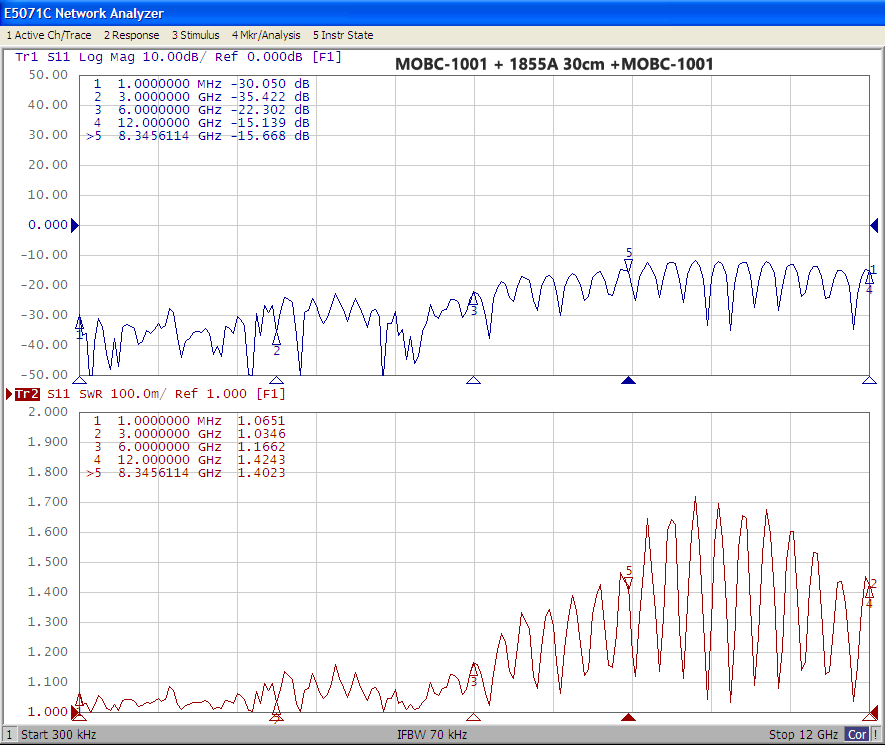Open the Mkr/Analysis menu

point(266,35)
